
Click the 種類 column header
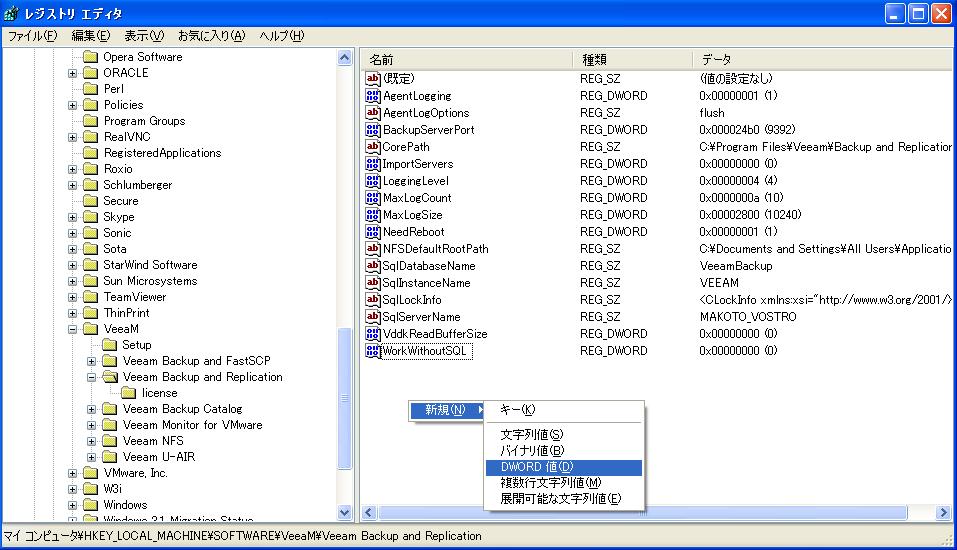coord(632,60)
